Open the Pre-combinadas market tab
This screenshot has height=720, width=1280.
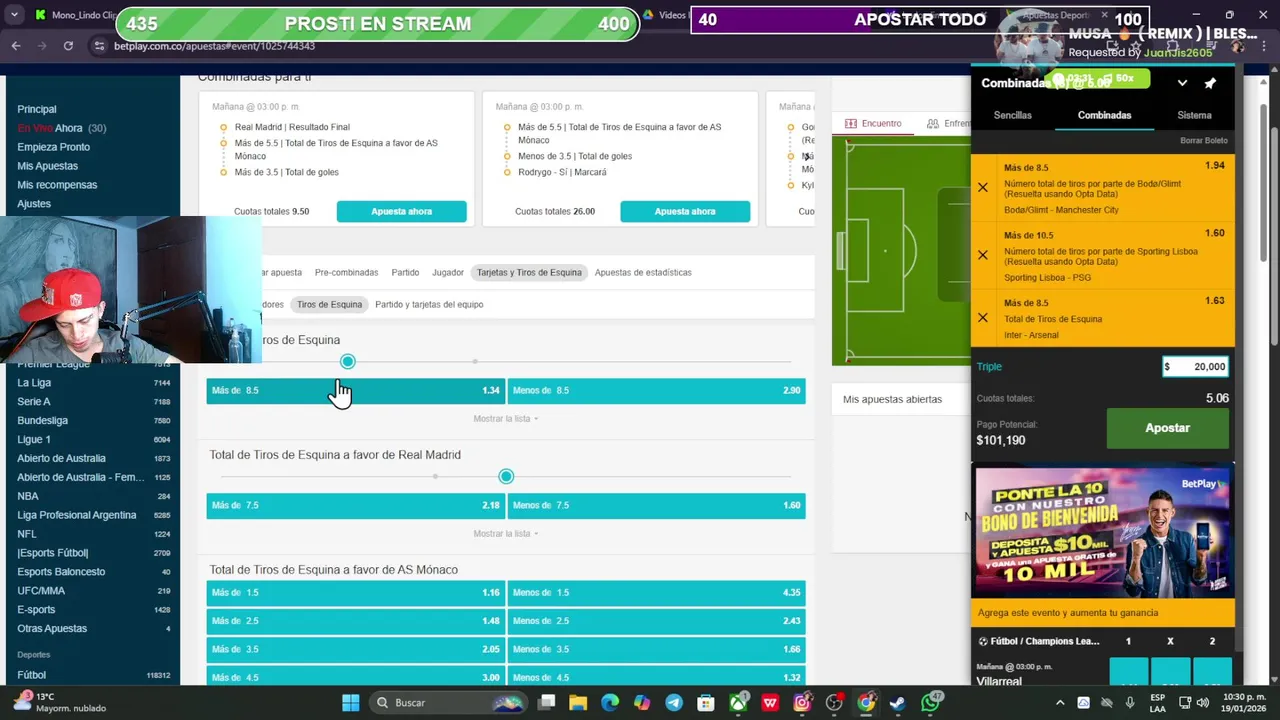[x=346, y=272]
